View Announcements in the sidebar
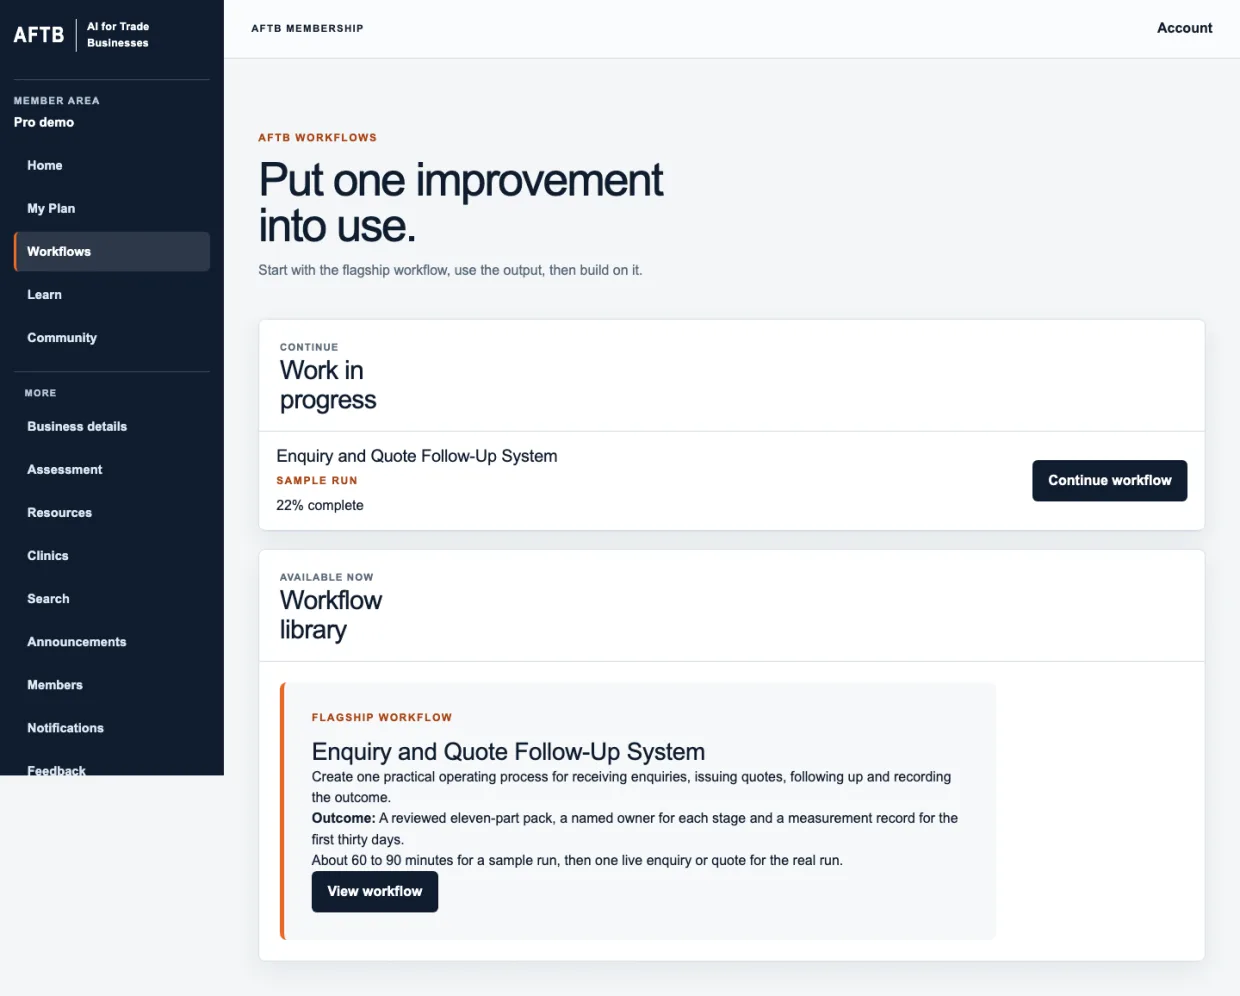Viewport: 1240px width, 996px height. pos(112,642)
